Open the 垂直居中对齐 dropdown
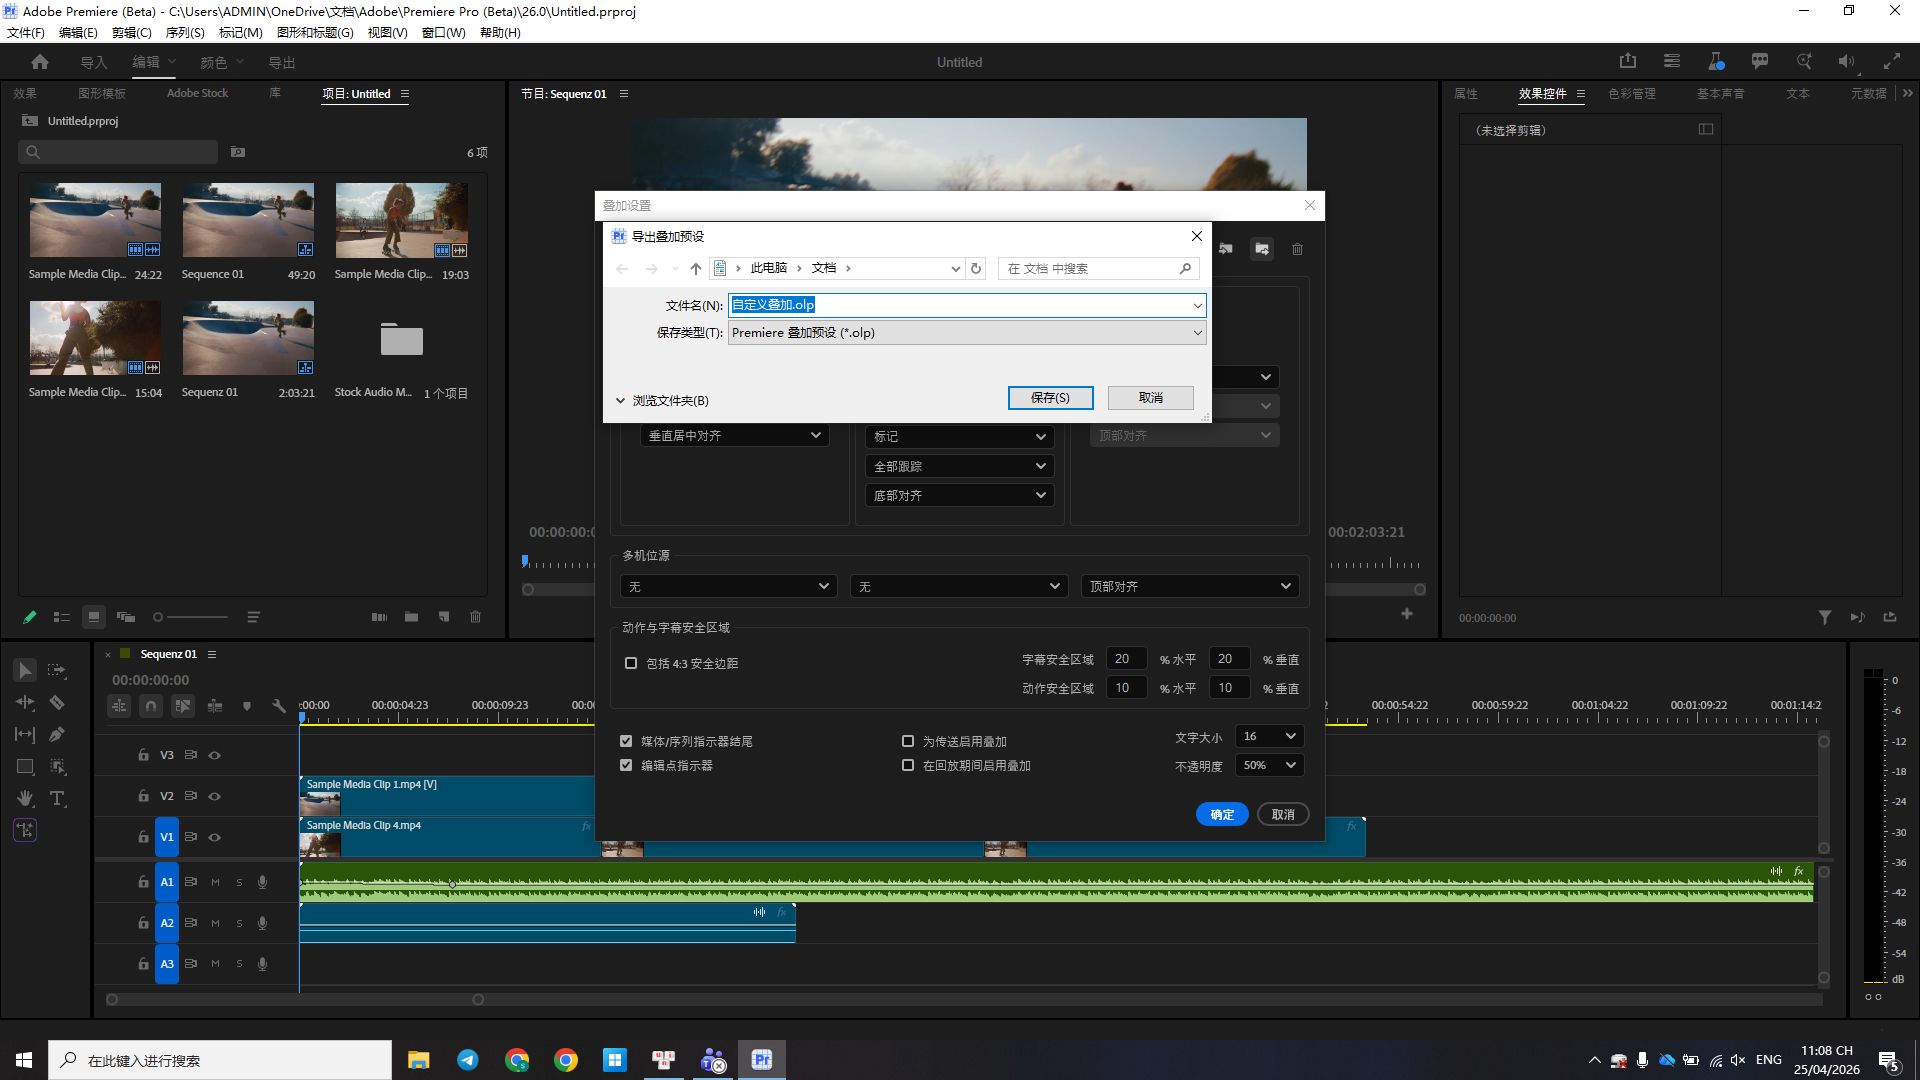This screenshot has height=1080, width=1920. (x=734, y=436)
